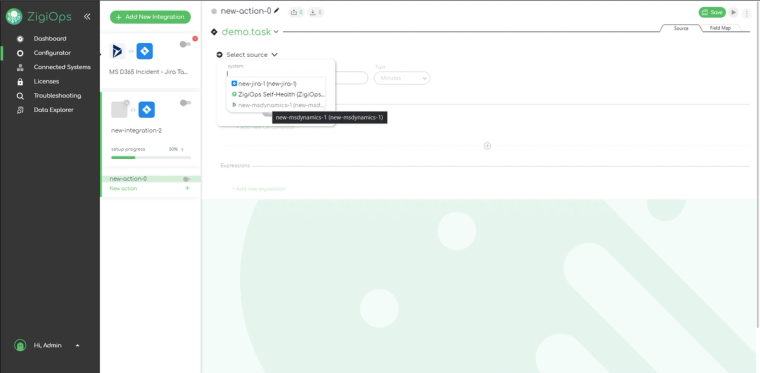The image size is (760, 373).
Task: Open the Type Minutes dropdown
Action: pos(402,78)
